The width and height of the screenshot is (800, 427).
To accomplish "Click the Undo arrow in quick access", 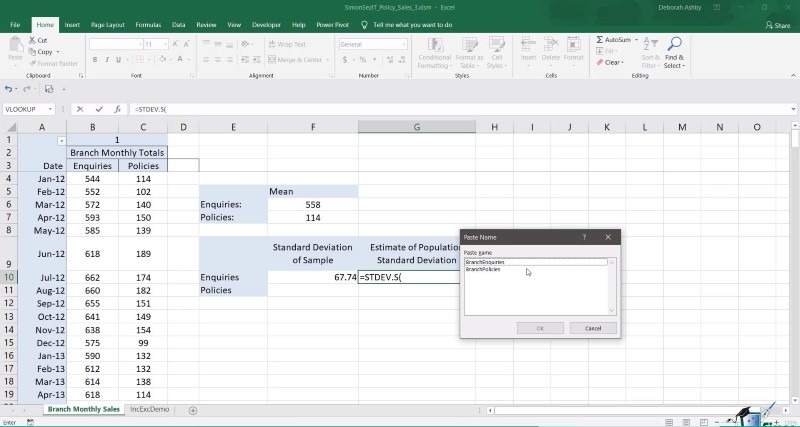I will [11, 89].
